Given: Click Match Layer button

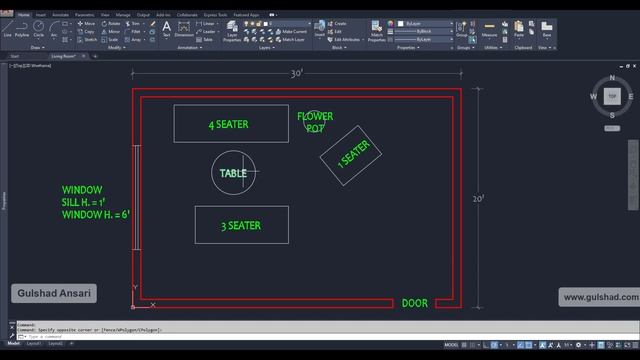Looking at the screenshot, I should (x=290, y=40).
